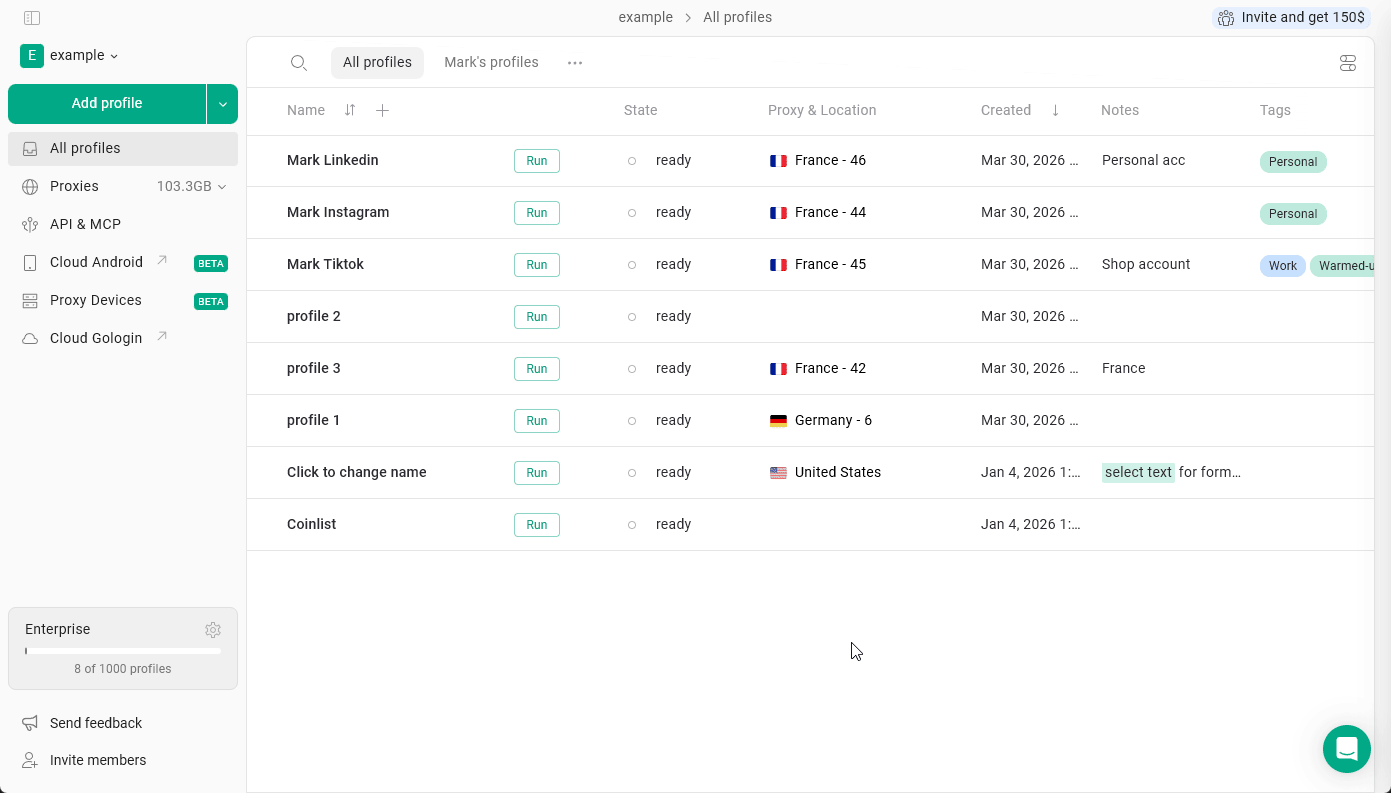
Task: Switch to Mark's profiles tab
Action: tap(491, 62)
